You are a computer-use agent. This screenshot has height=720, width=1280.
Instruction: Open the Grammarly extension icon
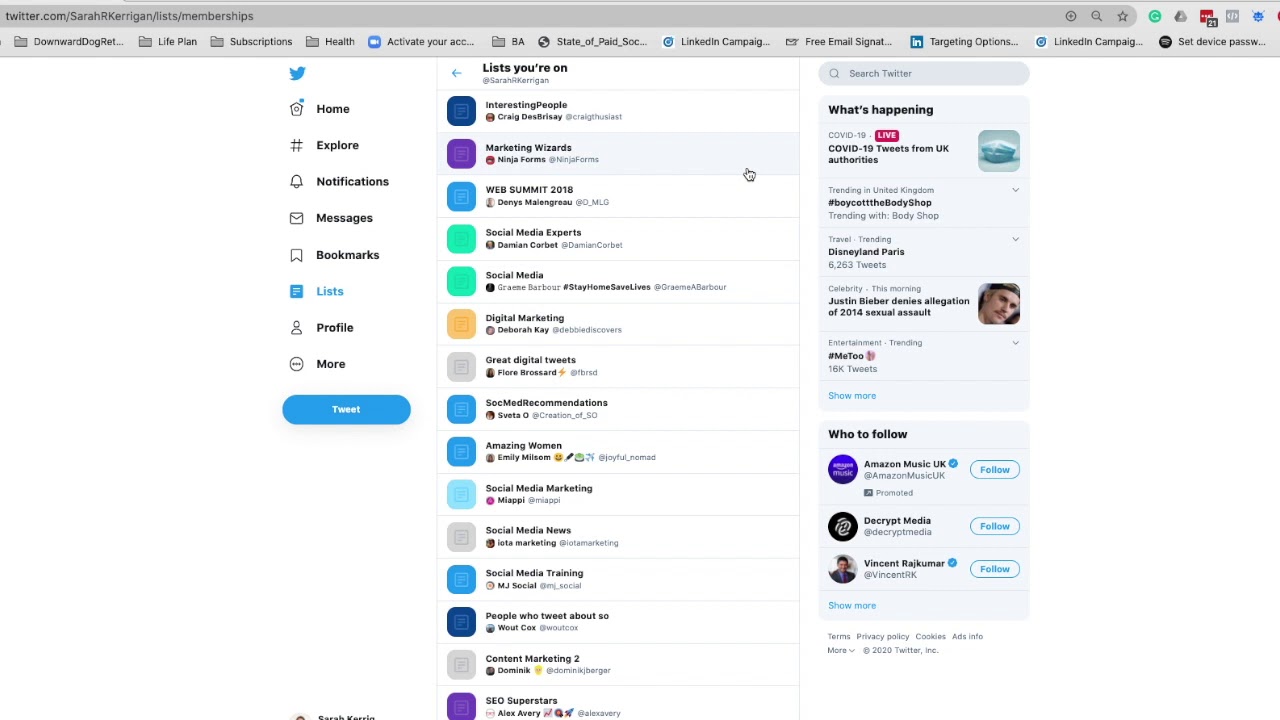(x=1154, y=16)
